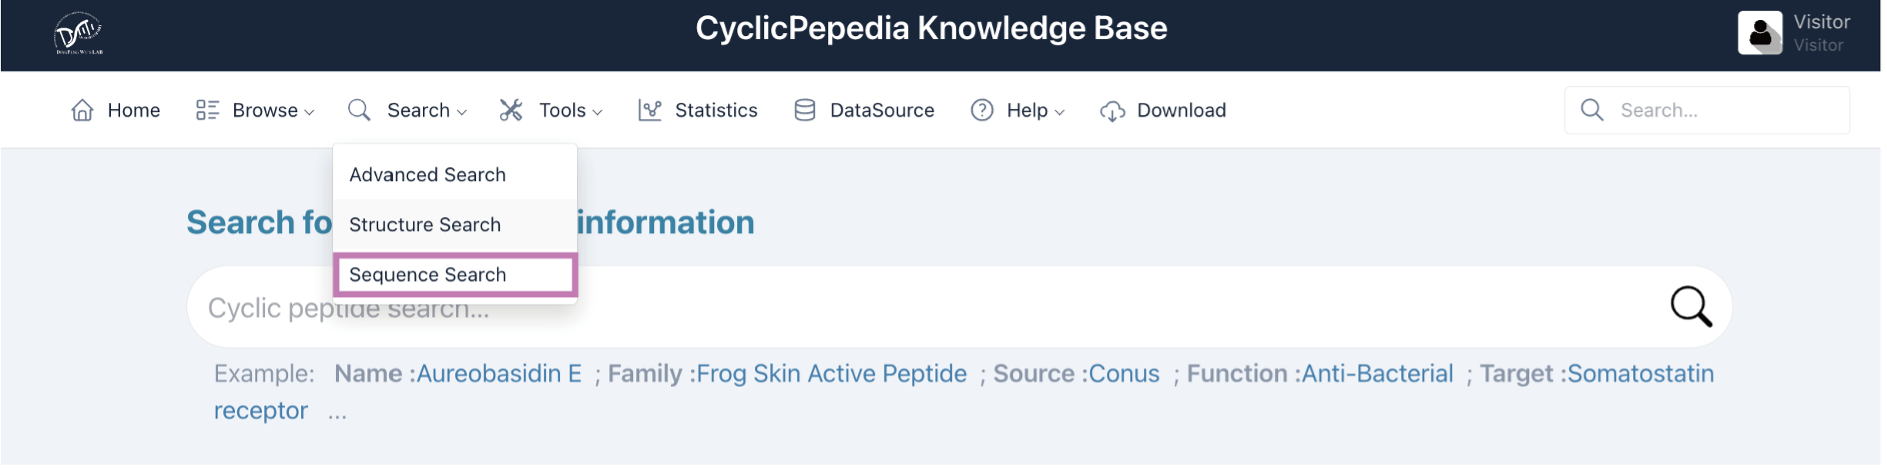The height and width of the screenshot is (470, 1887).
Task: Click the Home house icon
Action: [82, 110]
